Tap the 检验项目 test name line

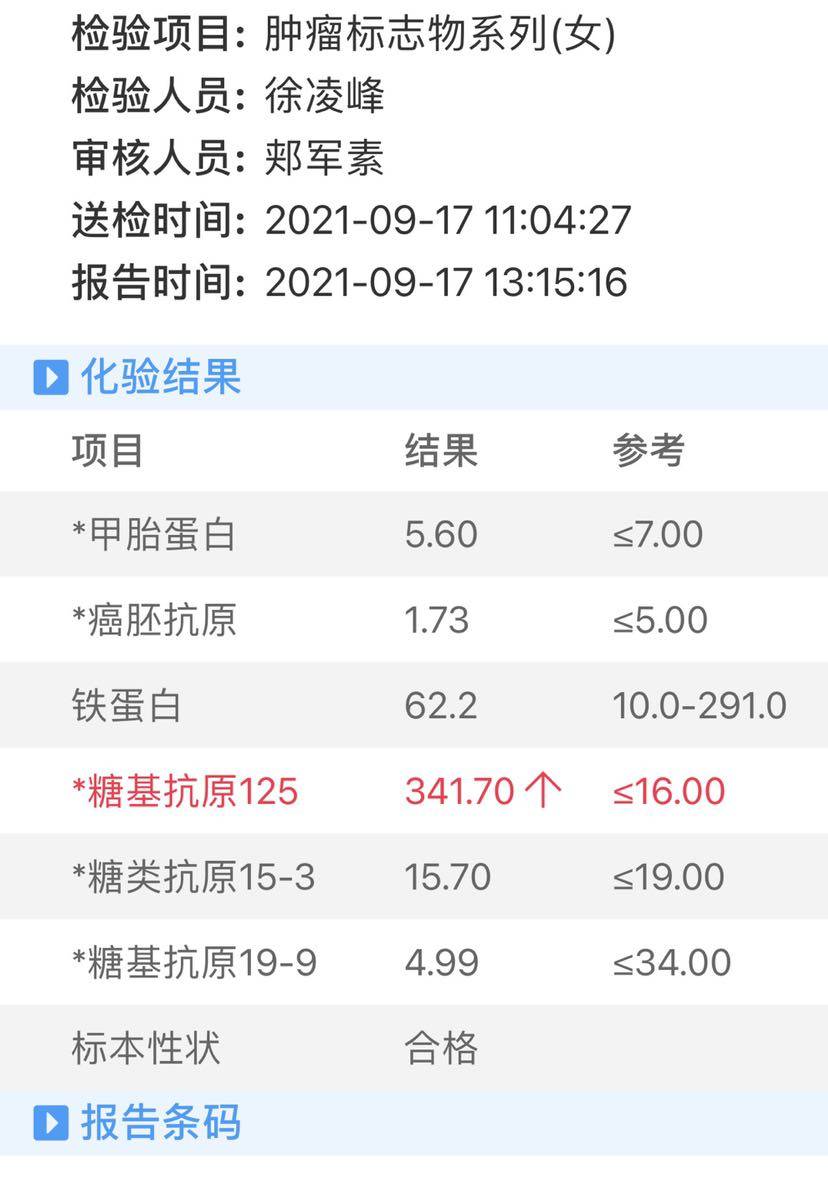(x=344, y=36)
